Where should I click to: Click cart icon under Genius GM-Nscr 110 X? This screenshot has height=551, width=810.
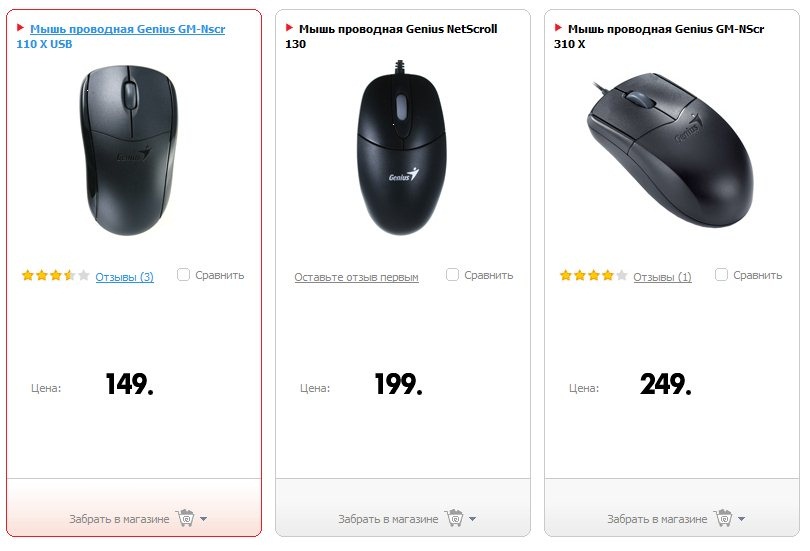pos(185,518)
